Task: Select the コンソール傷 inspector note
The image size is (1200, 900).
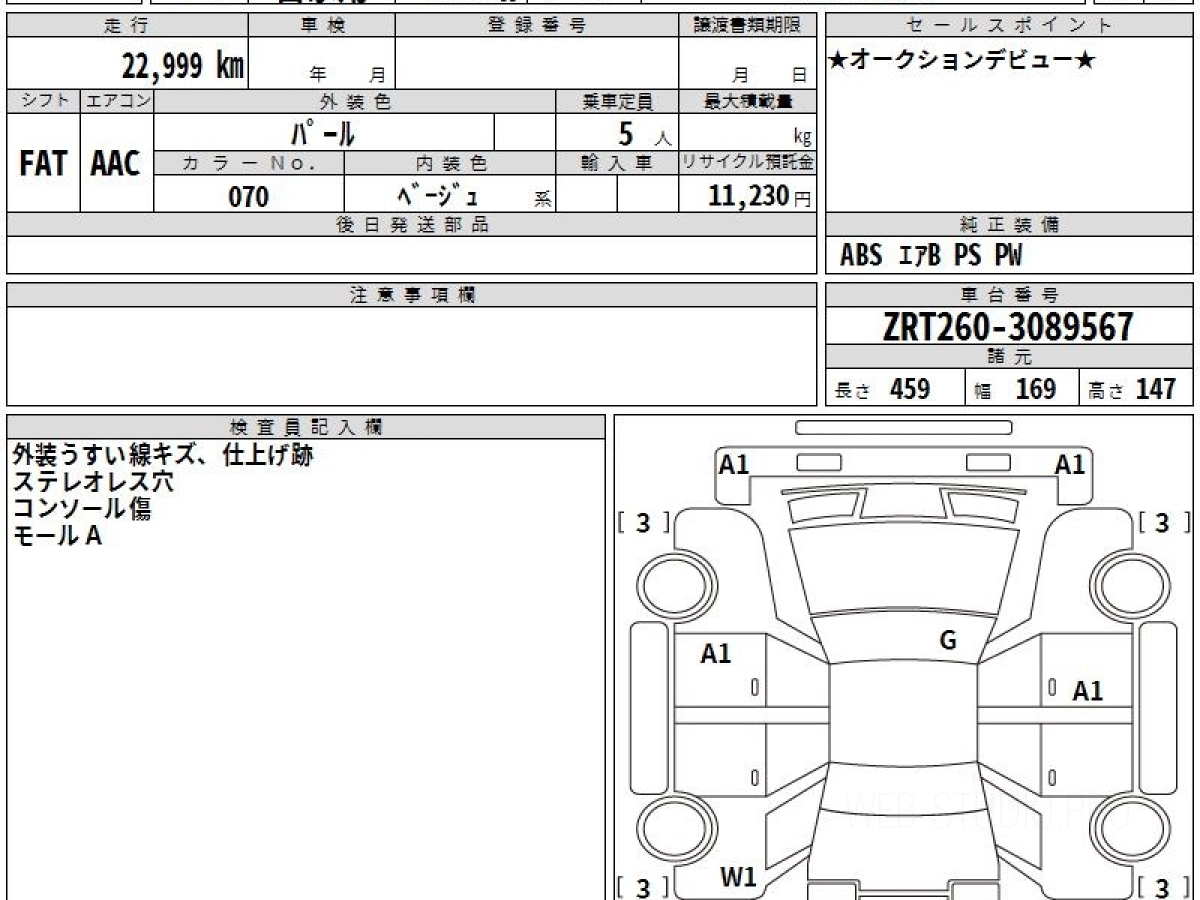Action: 82,508
